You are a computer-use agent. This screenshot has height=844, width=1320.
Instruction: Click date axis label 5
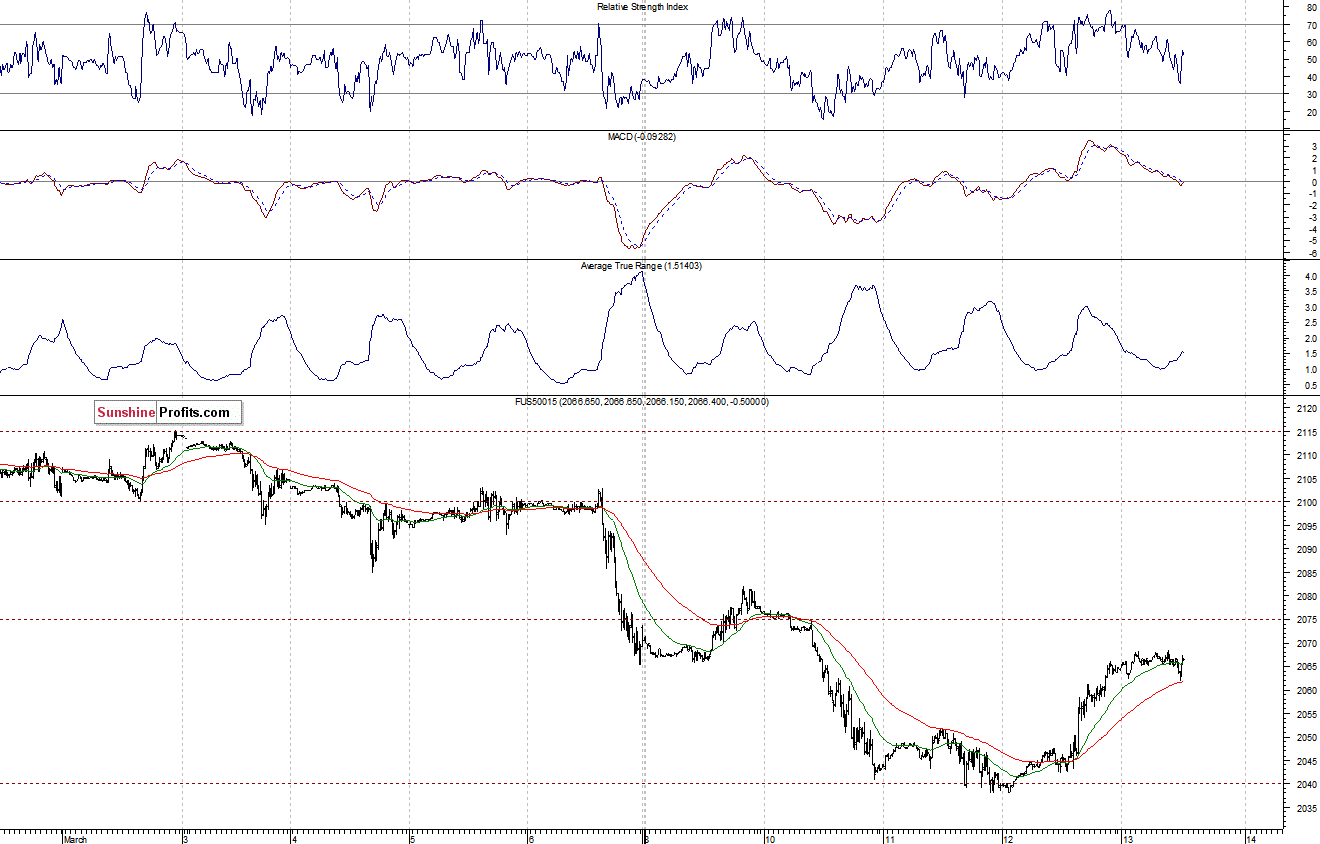tap(411, 839)
